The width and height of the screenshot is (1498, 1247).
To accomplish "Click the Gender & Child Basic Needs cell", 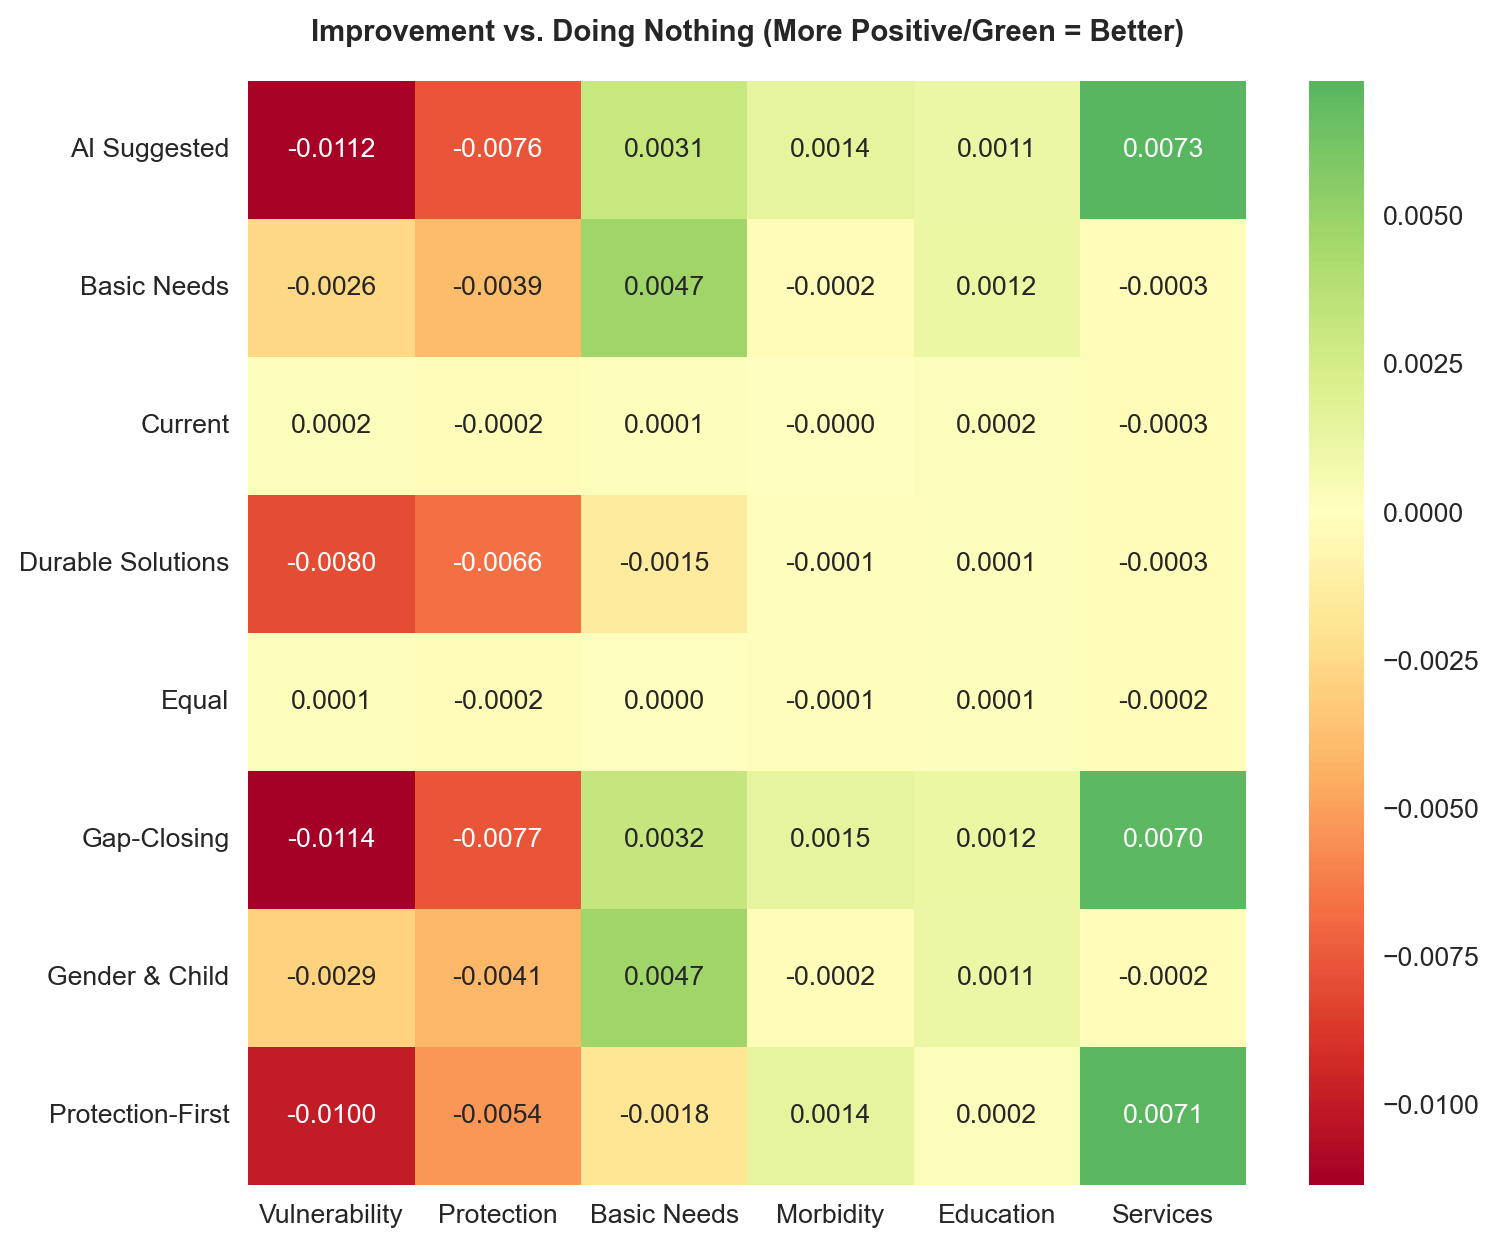I will click(x=664, y=976).
